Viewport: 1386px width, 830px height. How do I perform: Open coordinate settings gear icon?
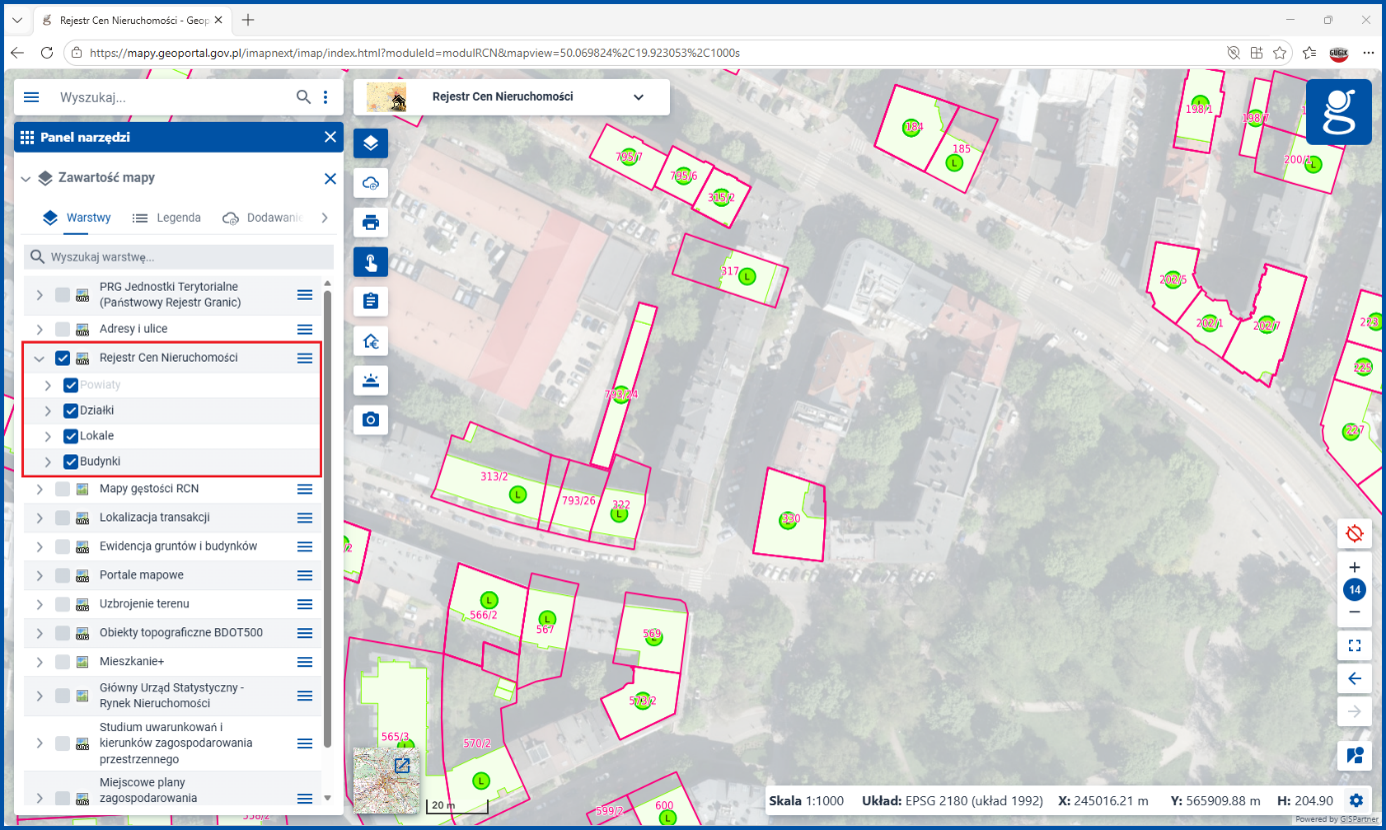coord(1356,801)
